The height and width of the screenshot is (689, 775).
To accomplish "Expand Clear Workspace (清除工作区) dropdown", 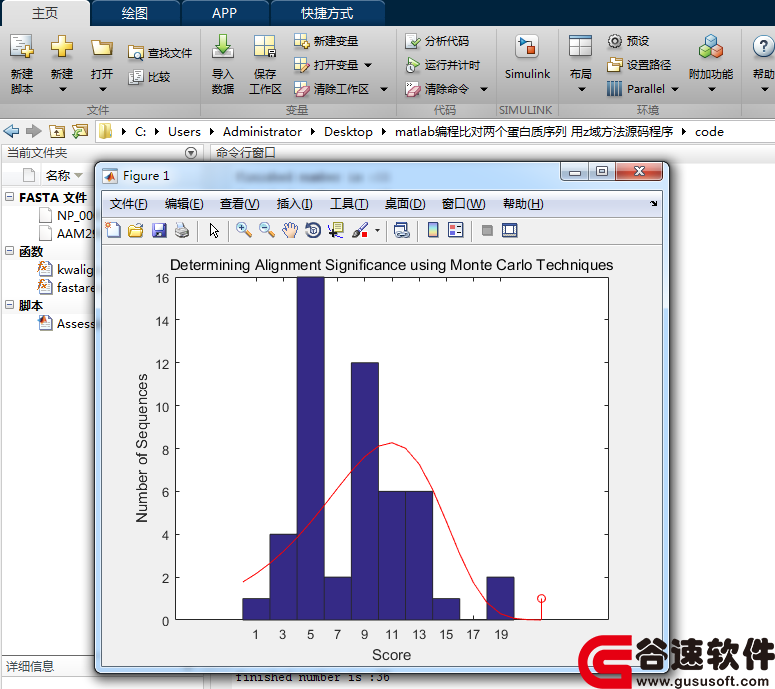I will pyautogui.click(x=384, y=89).
